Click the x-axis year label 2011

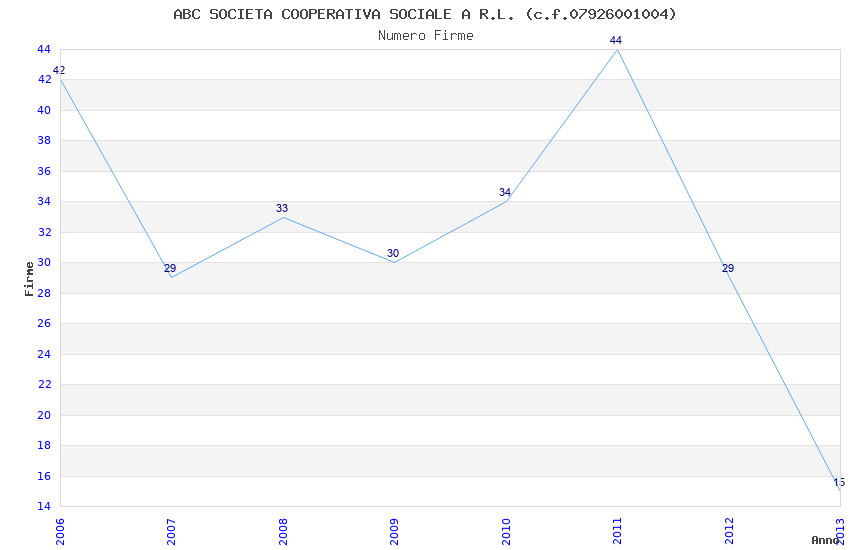click(617, 531)
